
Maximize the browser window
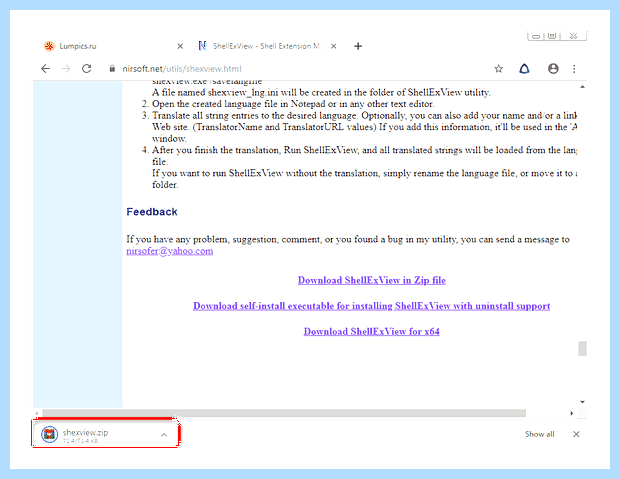point(552,36)
